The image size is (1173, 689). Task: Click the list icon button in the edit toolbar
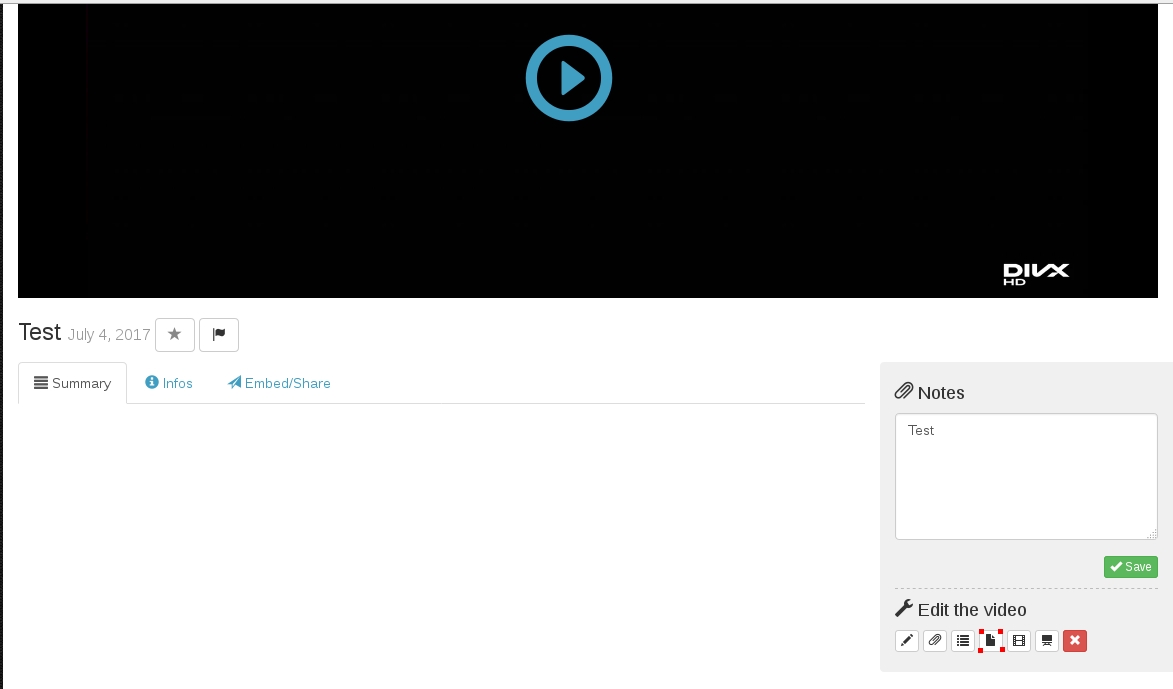962,641
